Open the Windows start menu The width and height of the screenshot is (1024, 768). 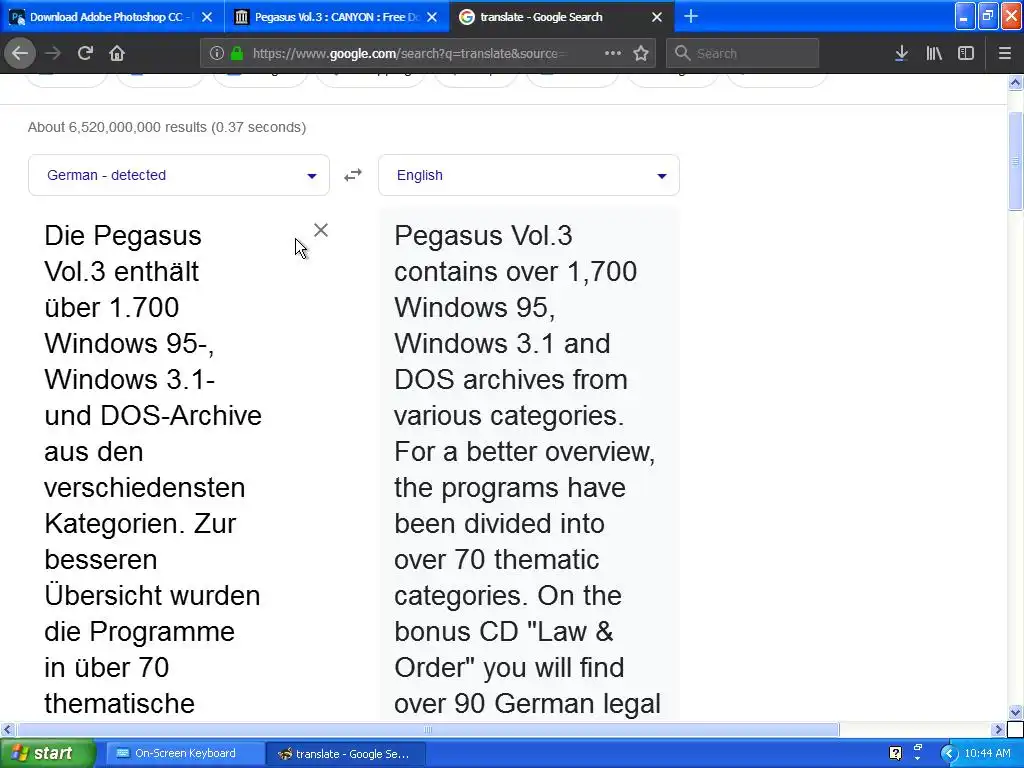point(47,754)
